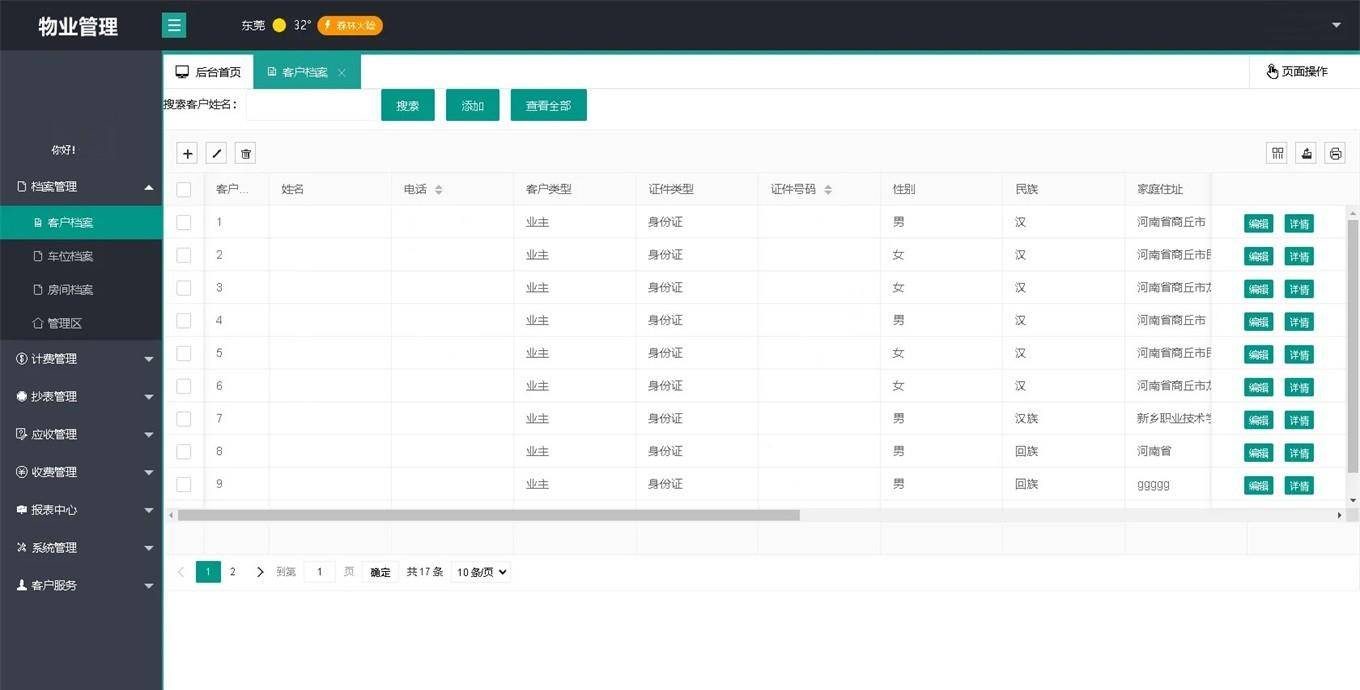Click the 搜索 button
This screenshot has width=1360, height=690.
coord(408,105)
